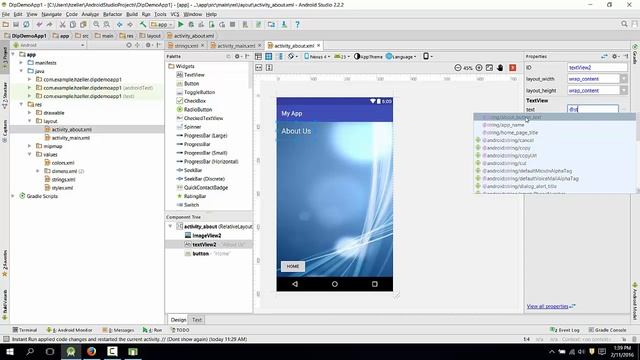Viewport: 640px width, 360px height.
Task: Open the Tools menu
Action: pos(160,14)
